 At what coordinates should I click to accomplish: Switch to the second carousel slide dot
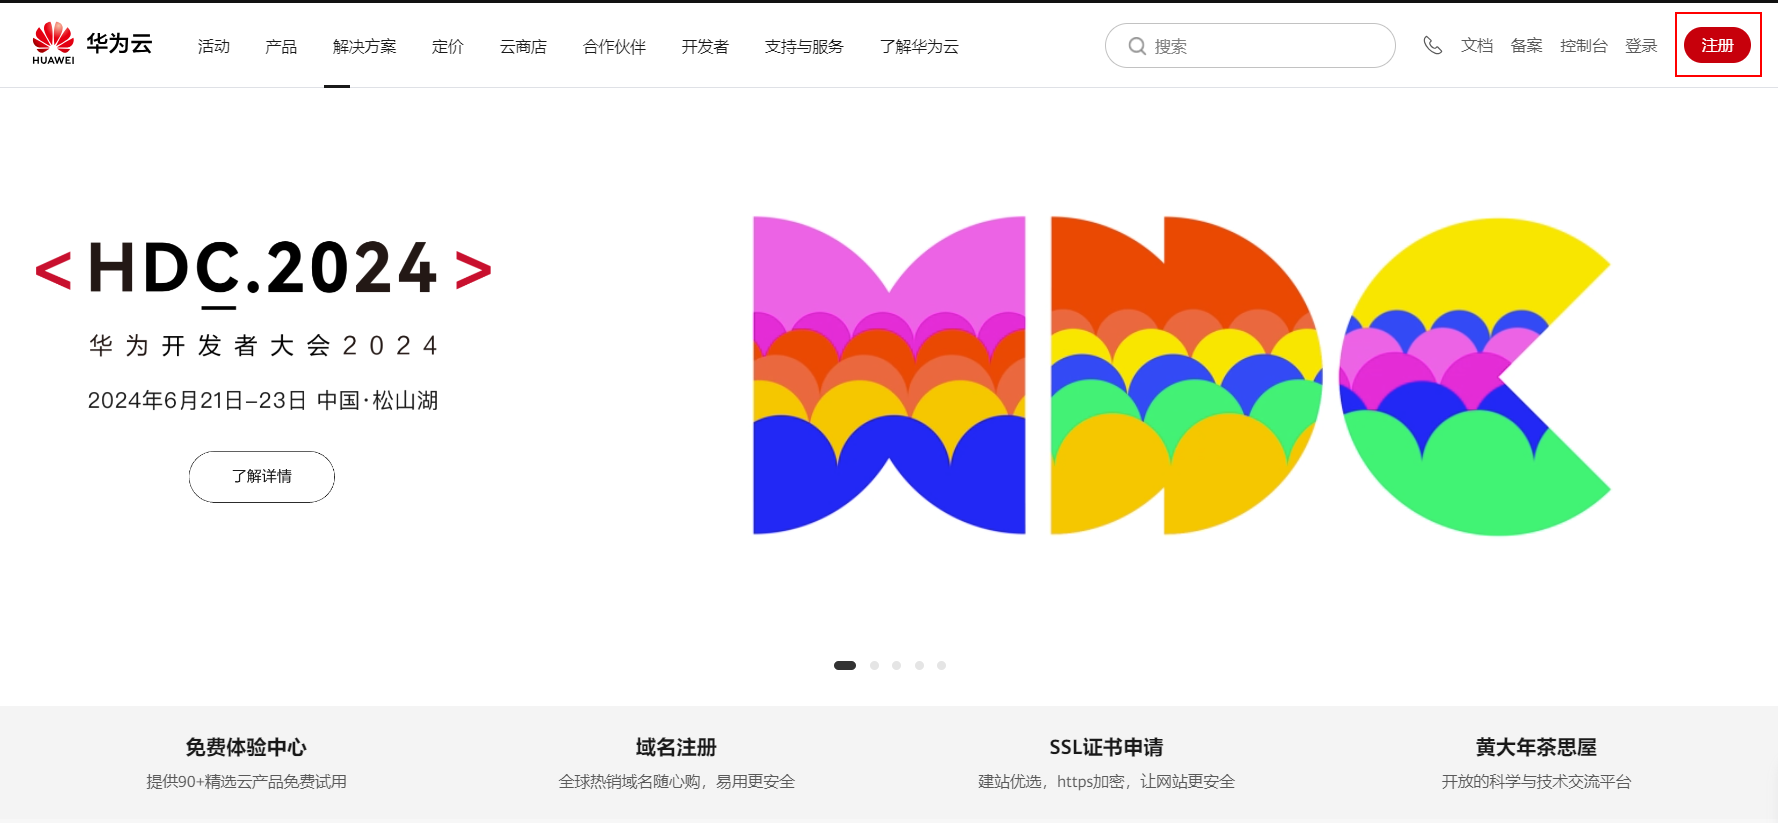(875, 665)
